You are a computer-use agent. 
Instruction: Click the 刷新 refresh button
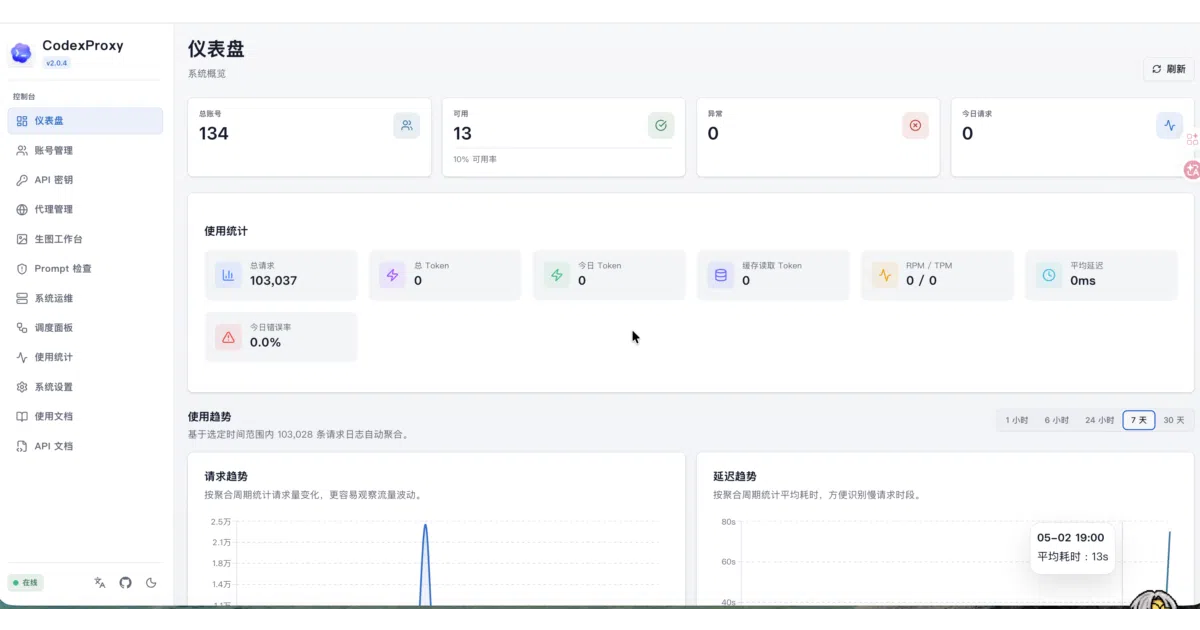tap(1168, 69)
